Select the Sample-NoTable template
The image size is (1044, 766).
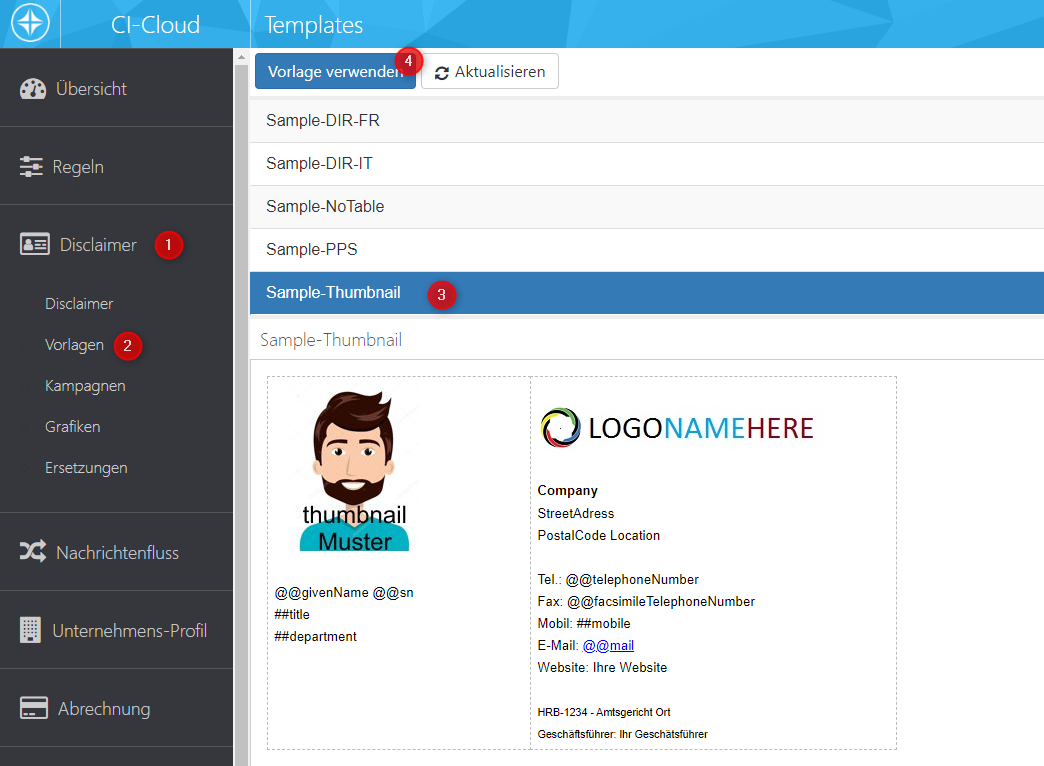coord(325,206)
